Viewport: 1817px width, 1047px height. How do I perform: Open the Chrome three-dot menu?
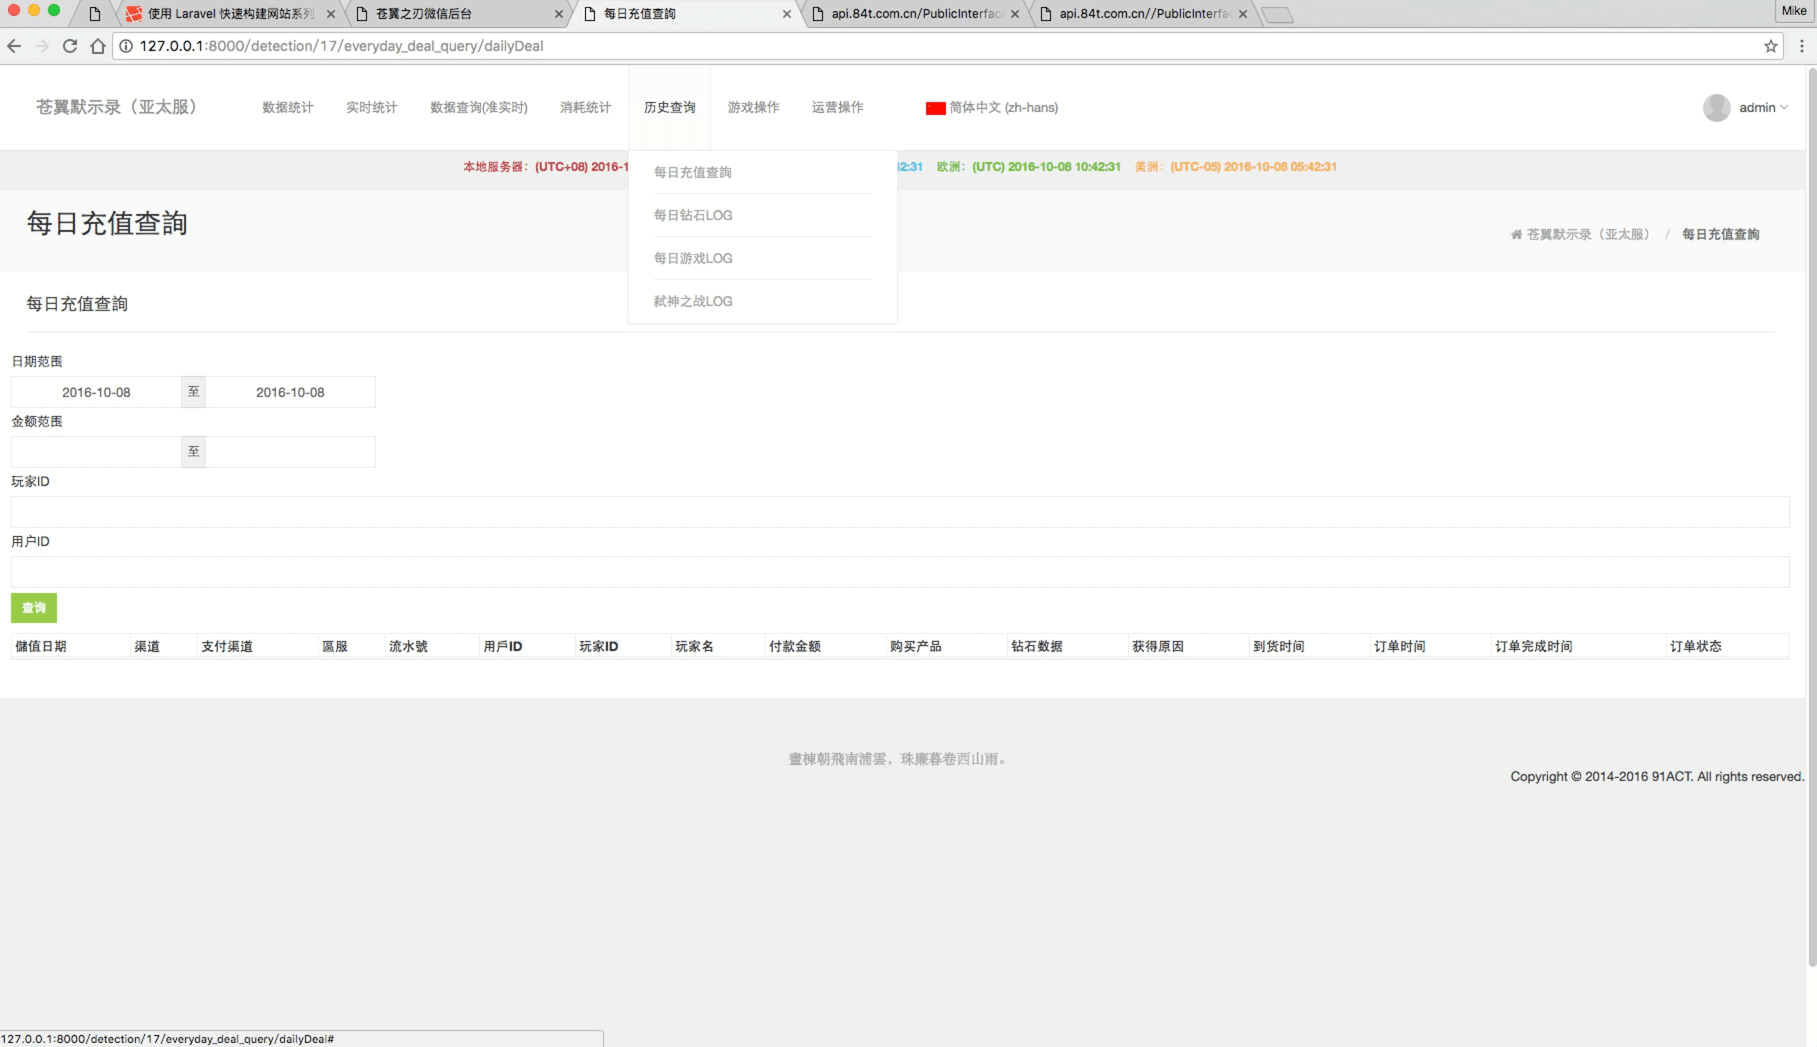point(1802,46)
